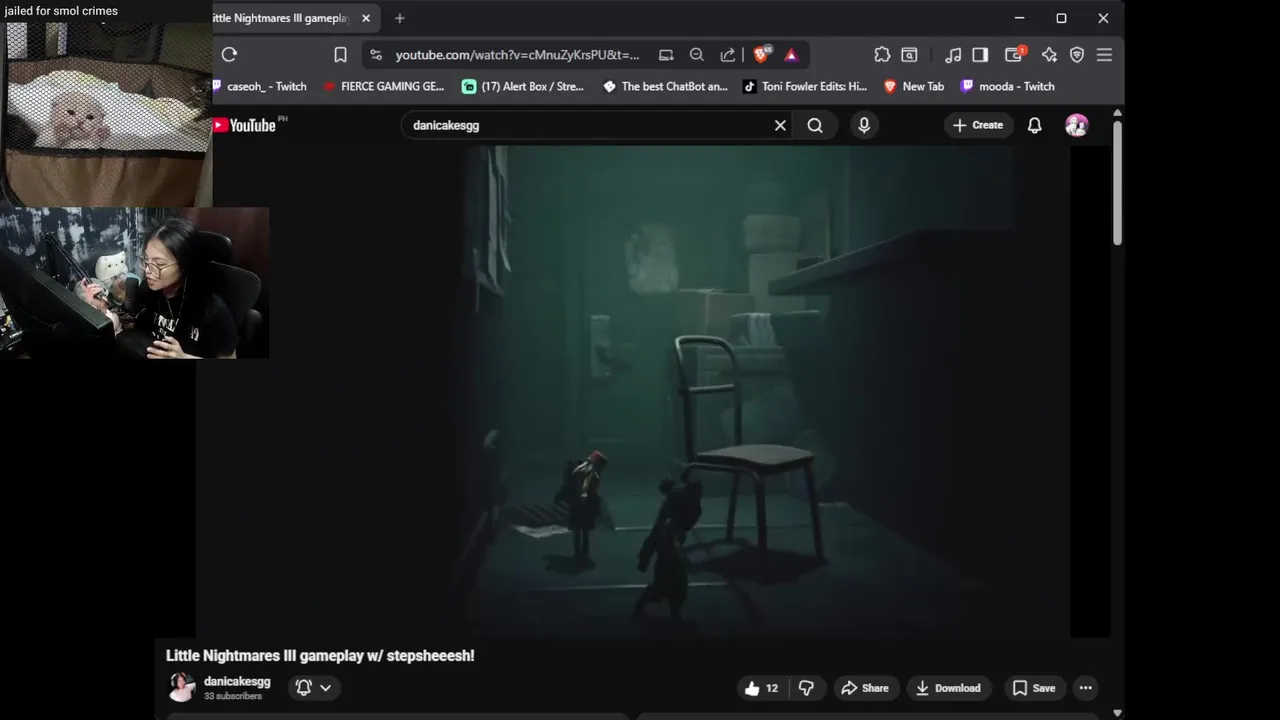Open the toolbar icon right of the extensions puzzle
Viewport: 1280px width, 720px height.
coord(909,55)
